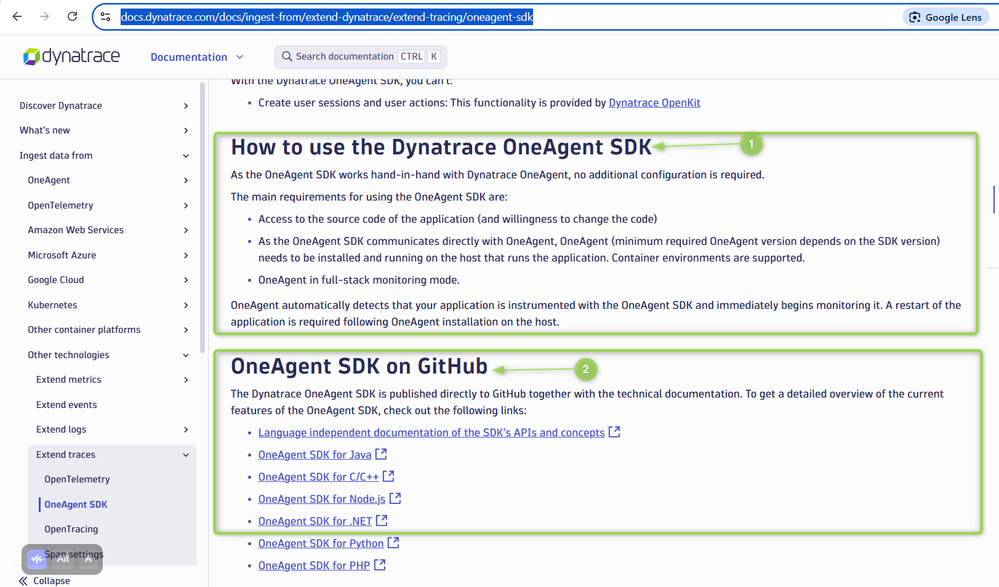This screenshot has width=999, height=587.
Task: Open OneAgent SDK for Java link
Action: tap(315, 455)
